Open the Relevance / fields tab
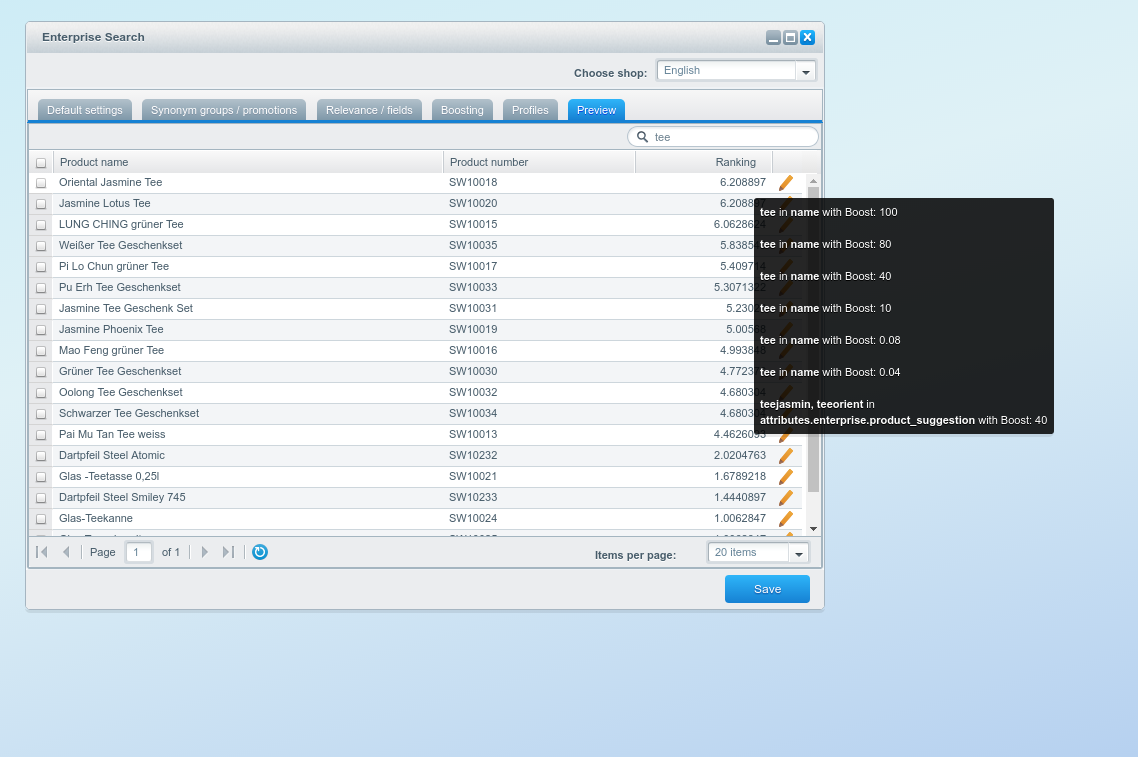 point(369,110)
